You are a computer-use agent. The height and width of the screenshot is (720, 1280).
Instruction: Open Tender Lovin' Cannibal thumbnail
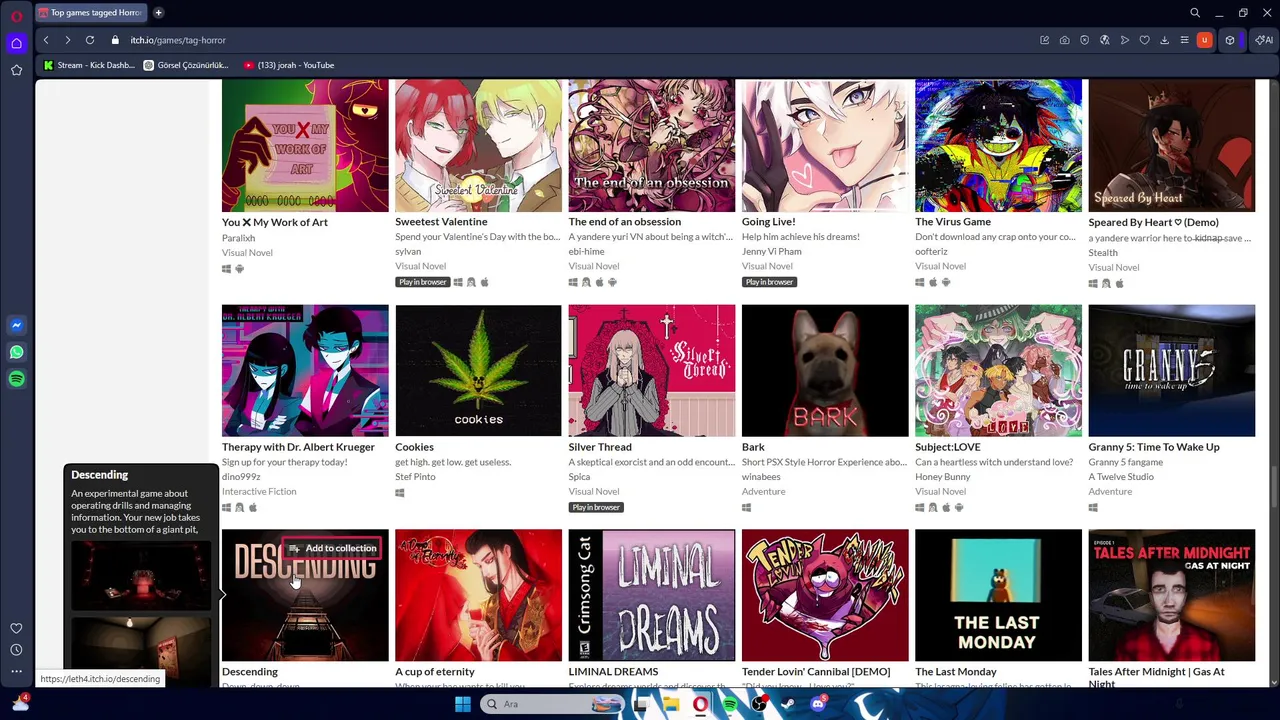point(825,595)
